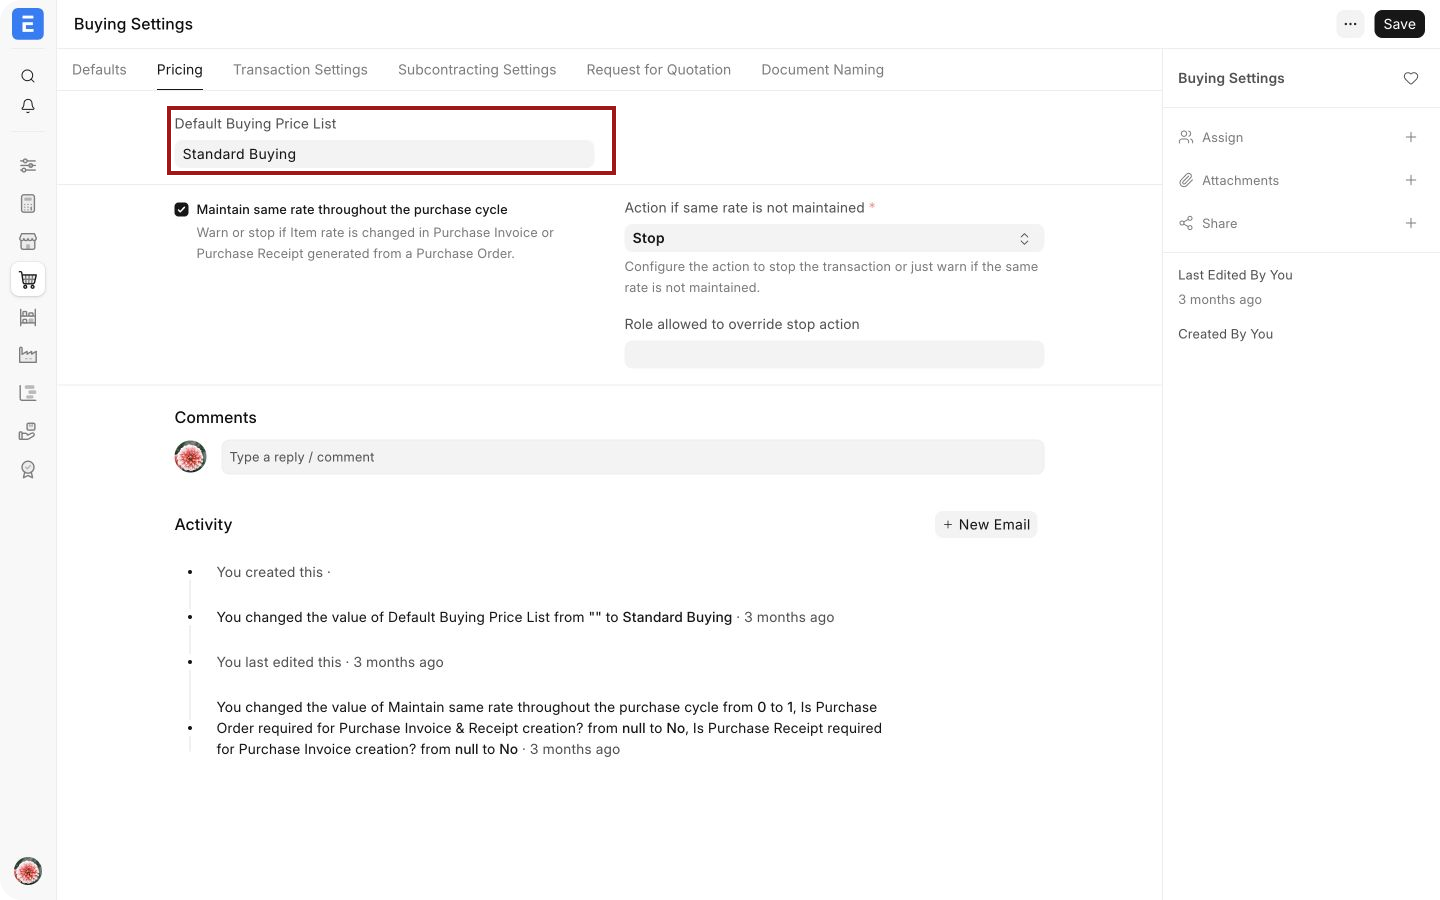This screenshot has width=1440, height=900.
Task: Open the Gantt chart Projects sidebar icon
Action: pyautogui.click(x=28, y=393)
